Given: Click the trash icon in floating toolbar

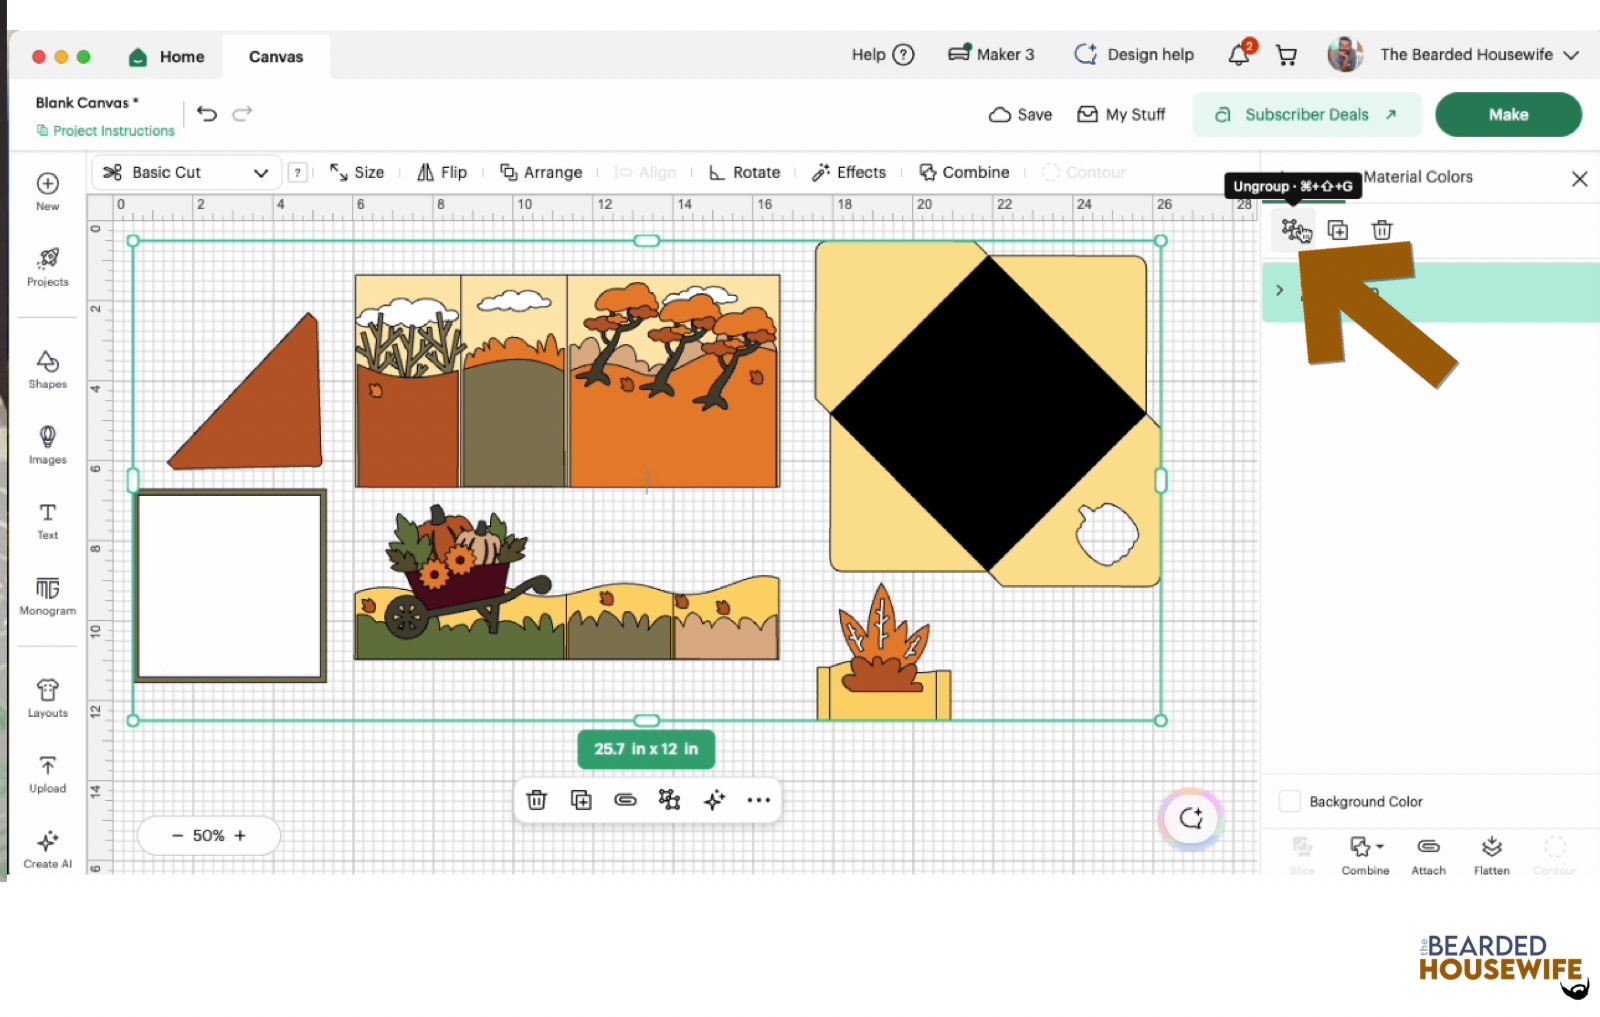Looking at the screenshot, I should (x=537, y=800).
